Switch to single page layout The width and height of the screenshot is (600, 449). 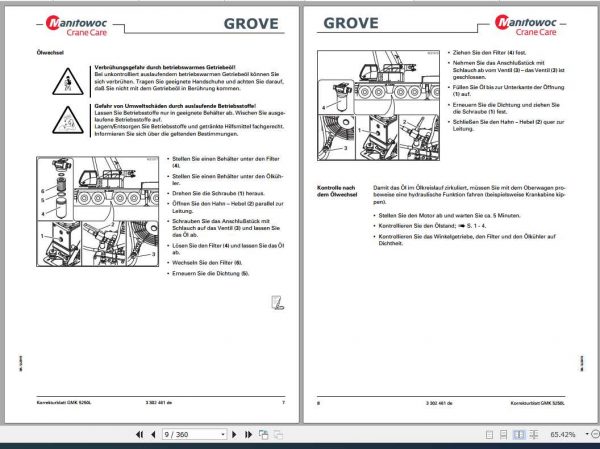(x=489, y=435)
